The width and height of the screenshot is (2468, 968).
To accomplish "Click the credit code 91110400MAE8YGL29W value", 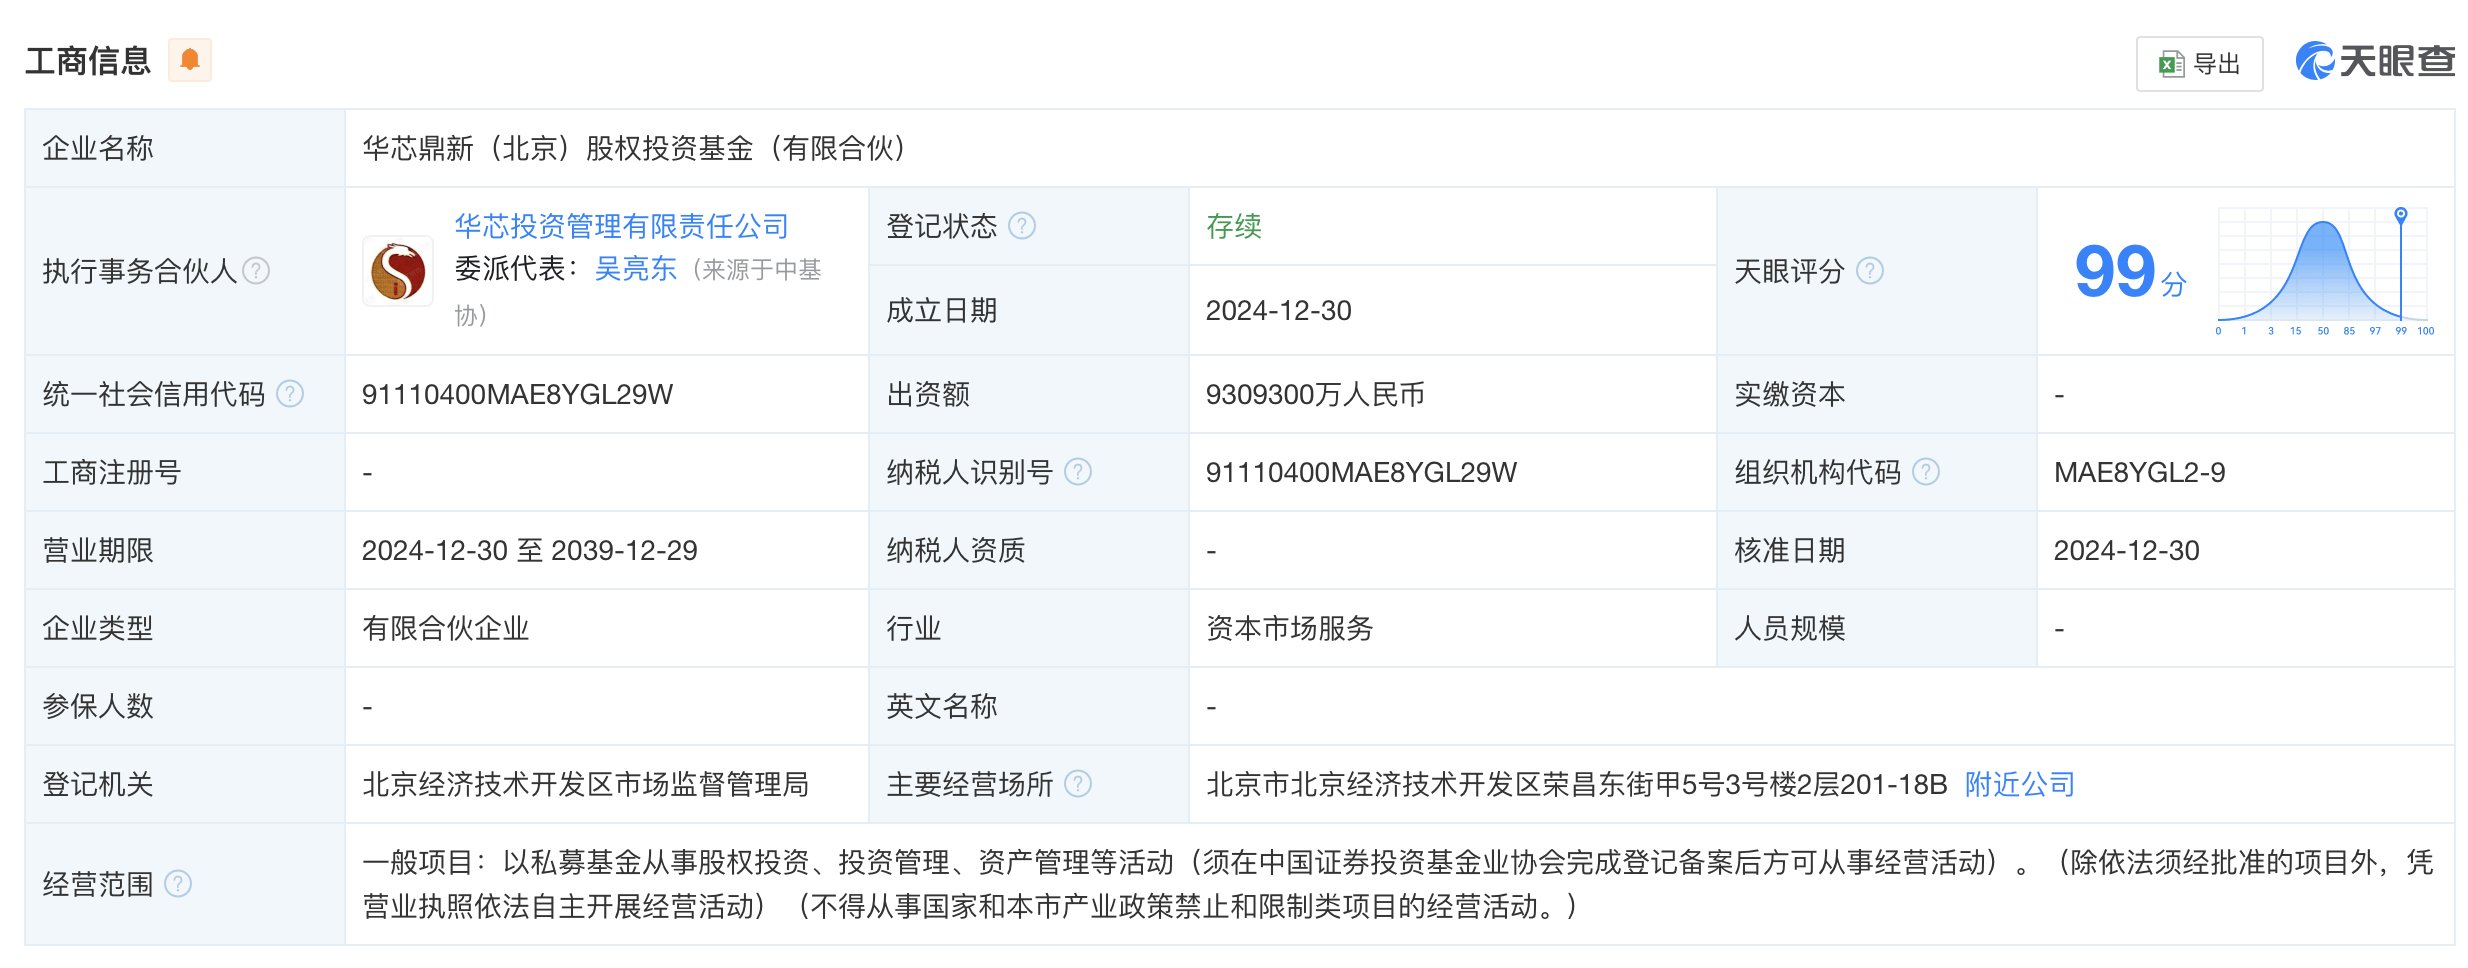I will (x=517, y=394).
